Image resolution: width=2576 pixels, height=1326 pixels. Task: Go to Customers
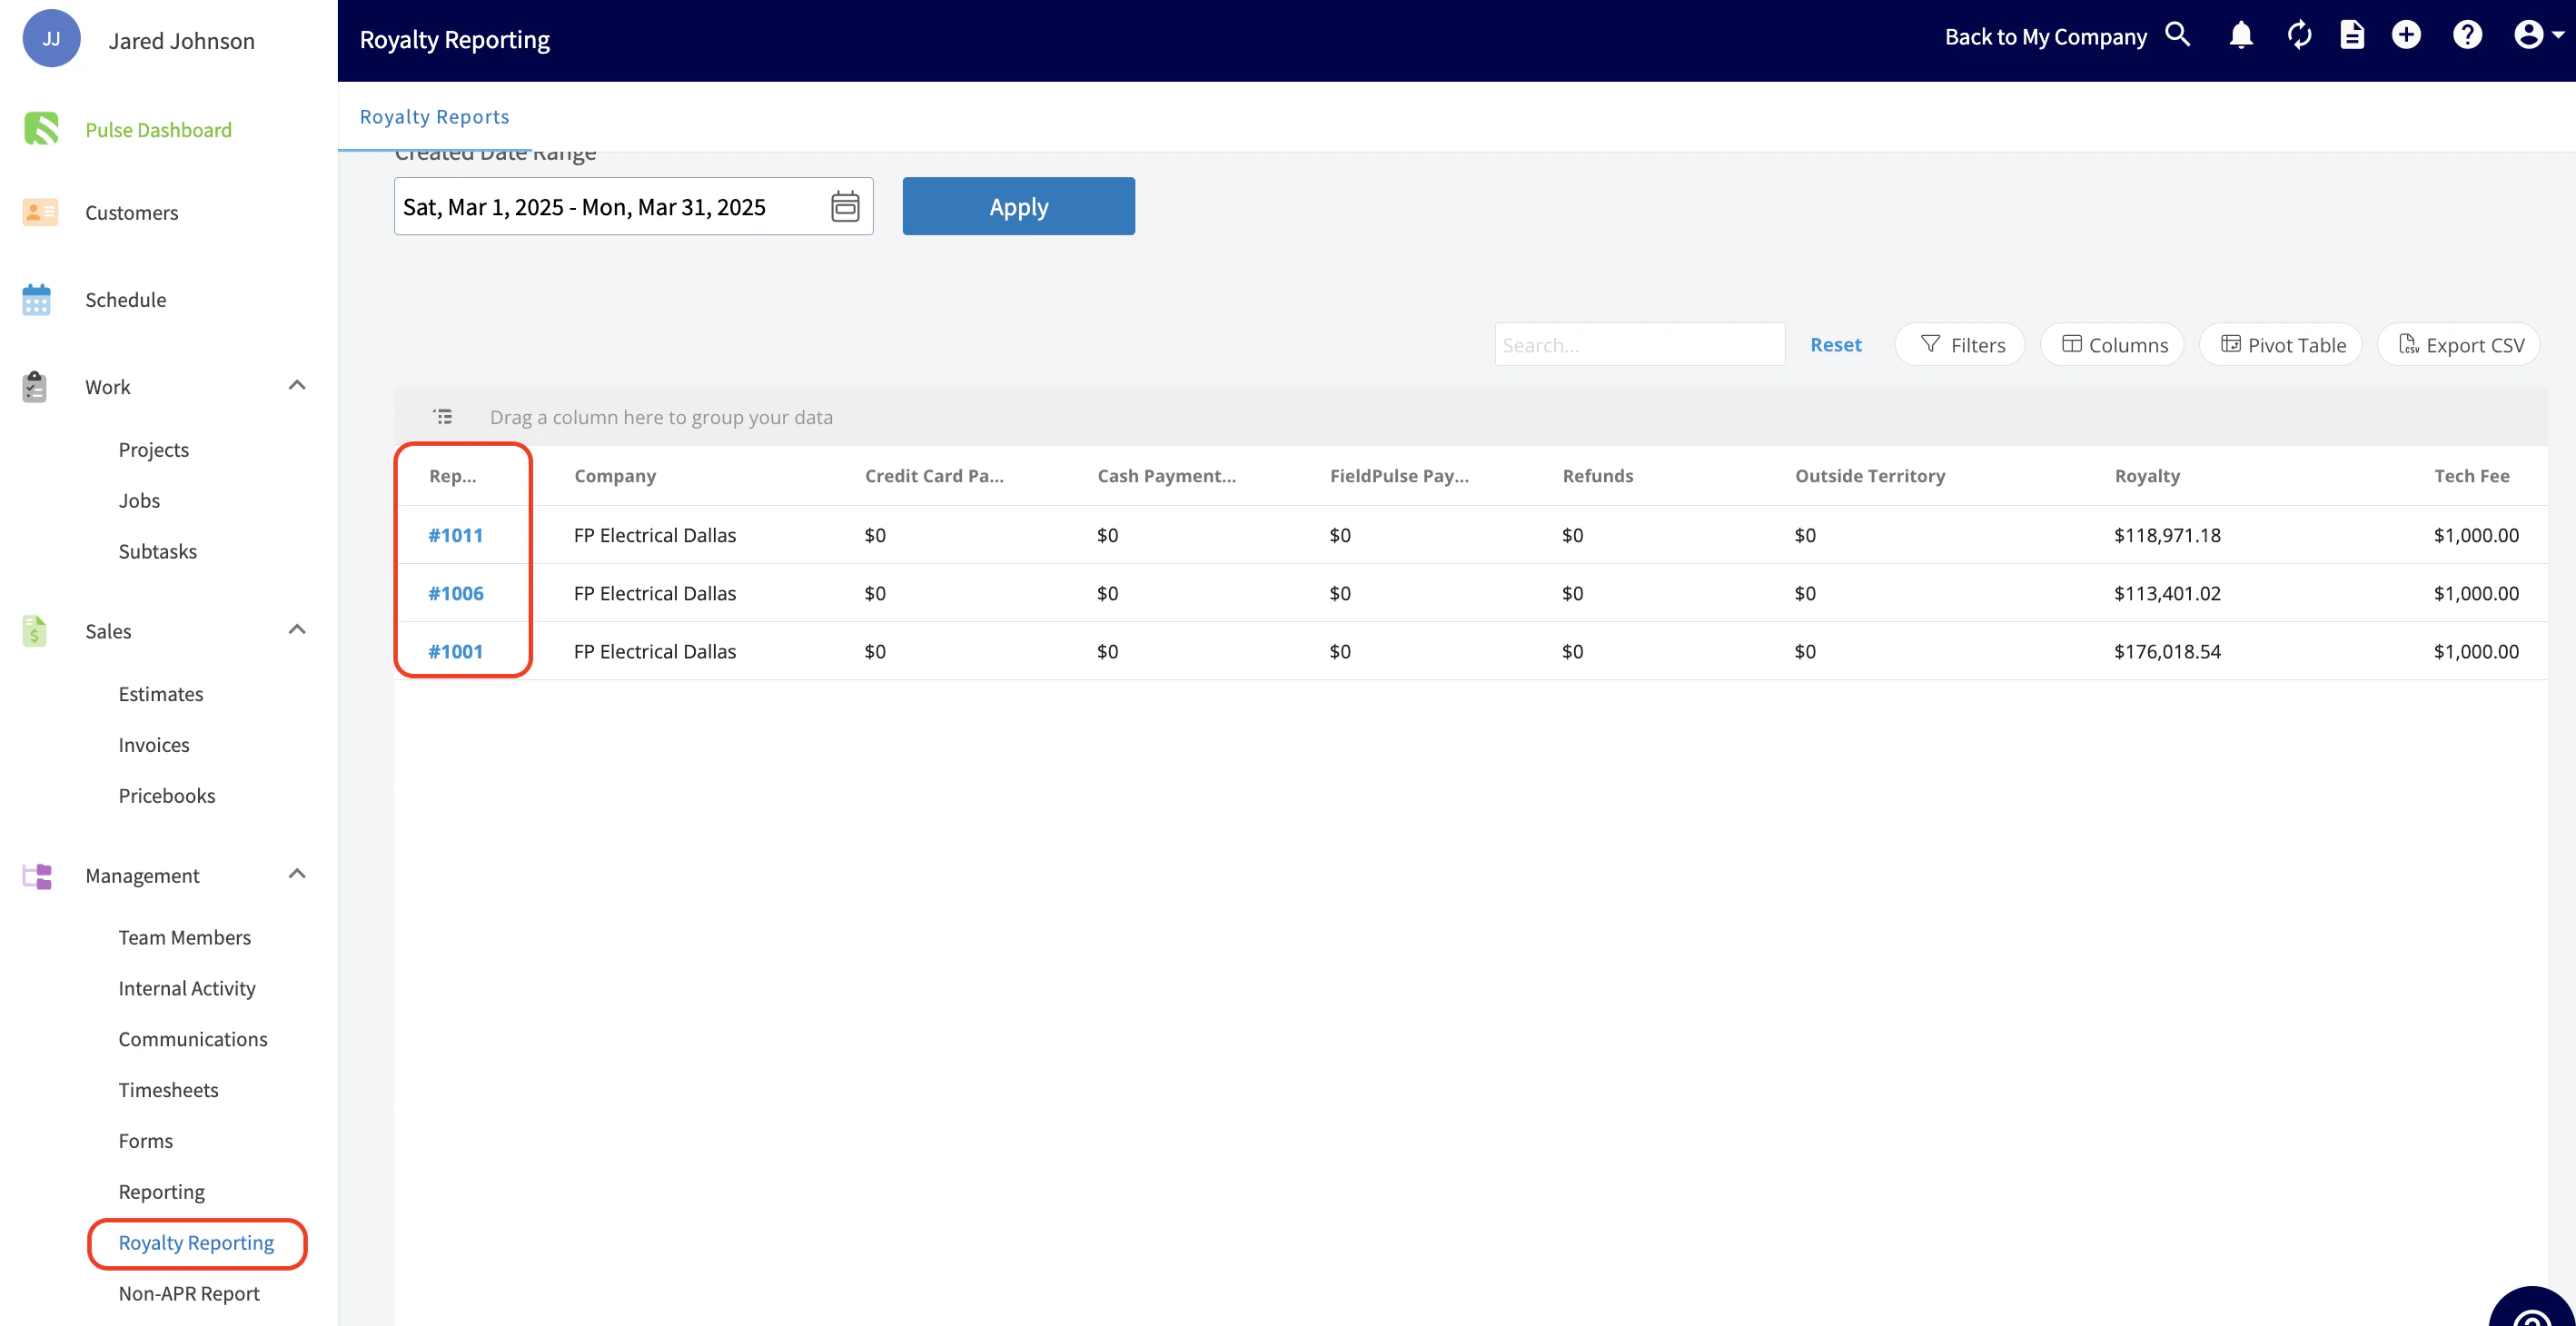[131, 213]
